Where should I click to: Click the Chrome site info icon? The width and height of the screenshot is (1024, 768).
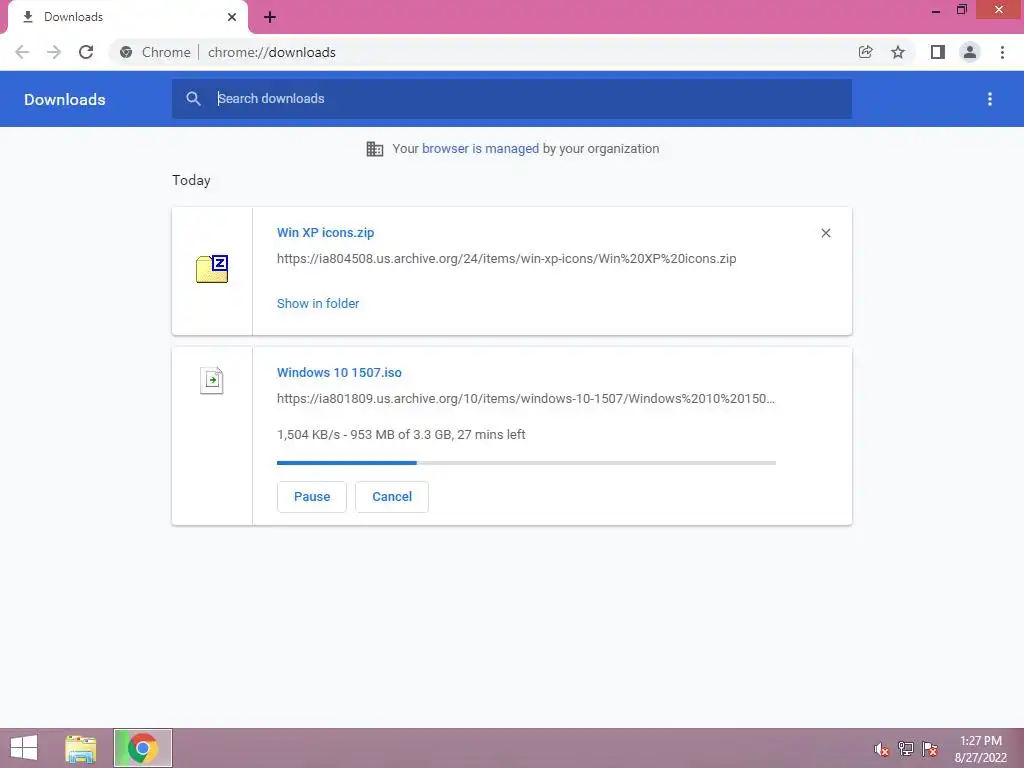126,52
